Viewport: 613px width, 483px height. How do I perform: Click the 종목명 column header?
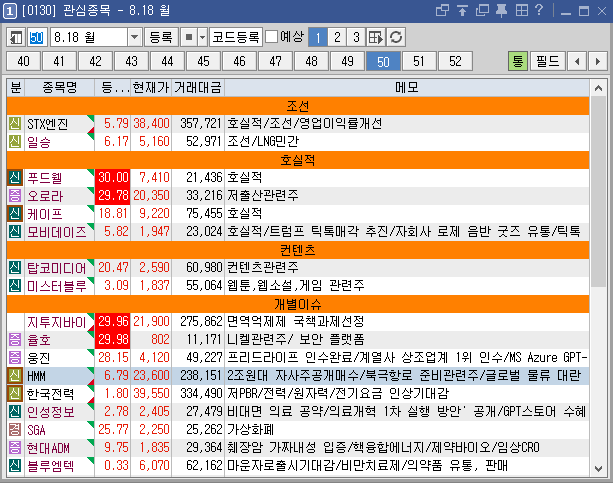(59, 87)
